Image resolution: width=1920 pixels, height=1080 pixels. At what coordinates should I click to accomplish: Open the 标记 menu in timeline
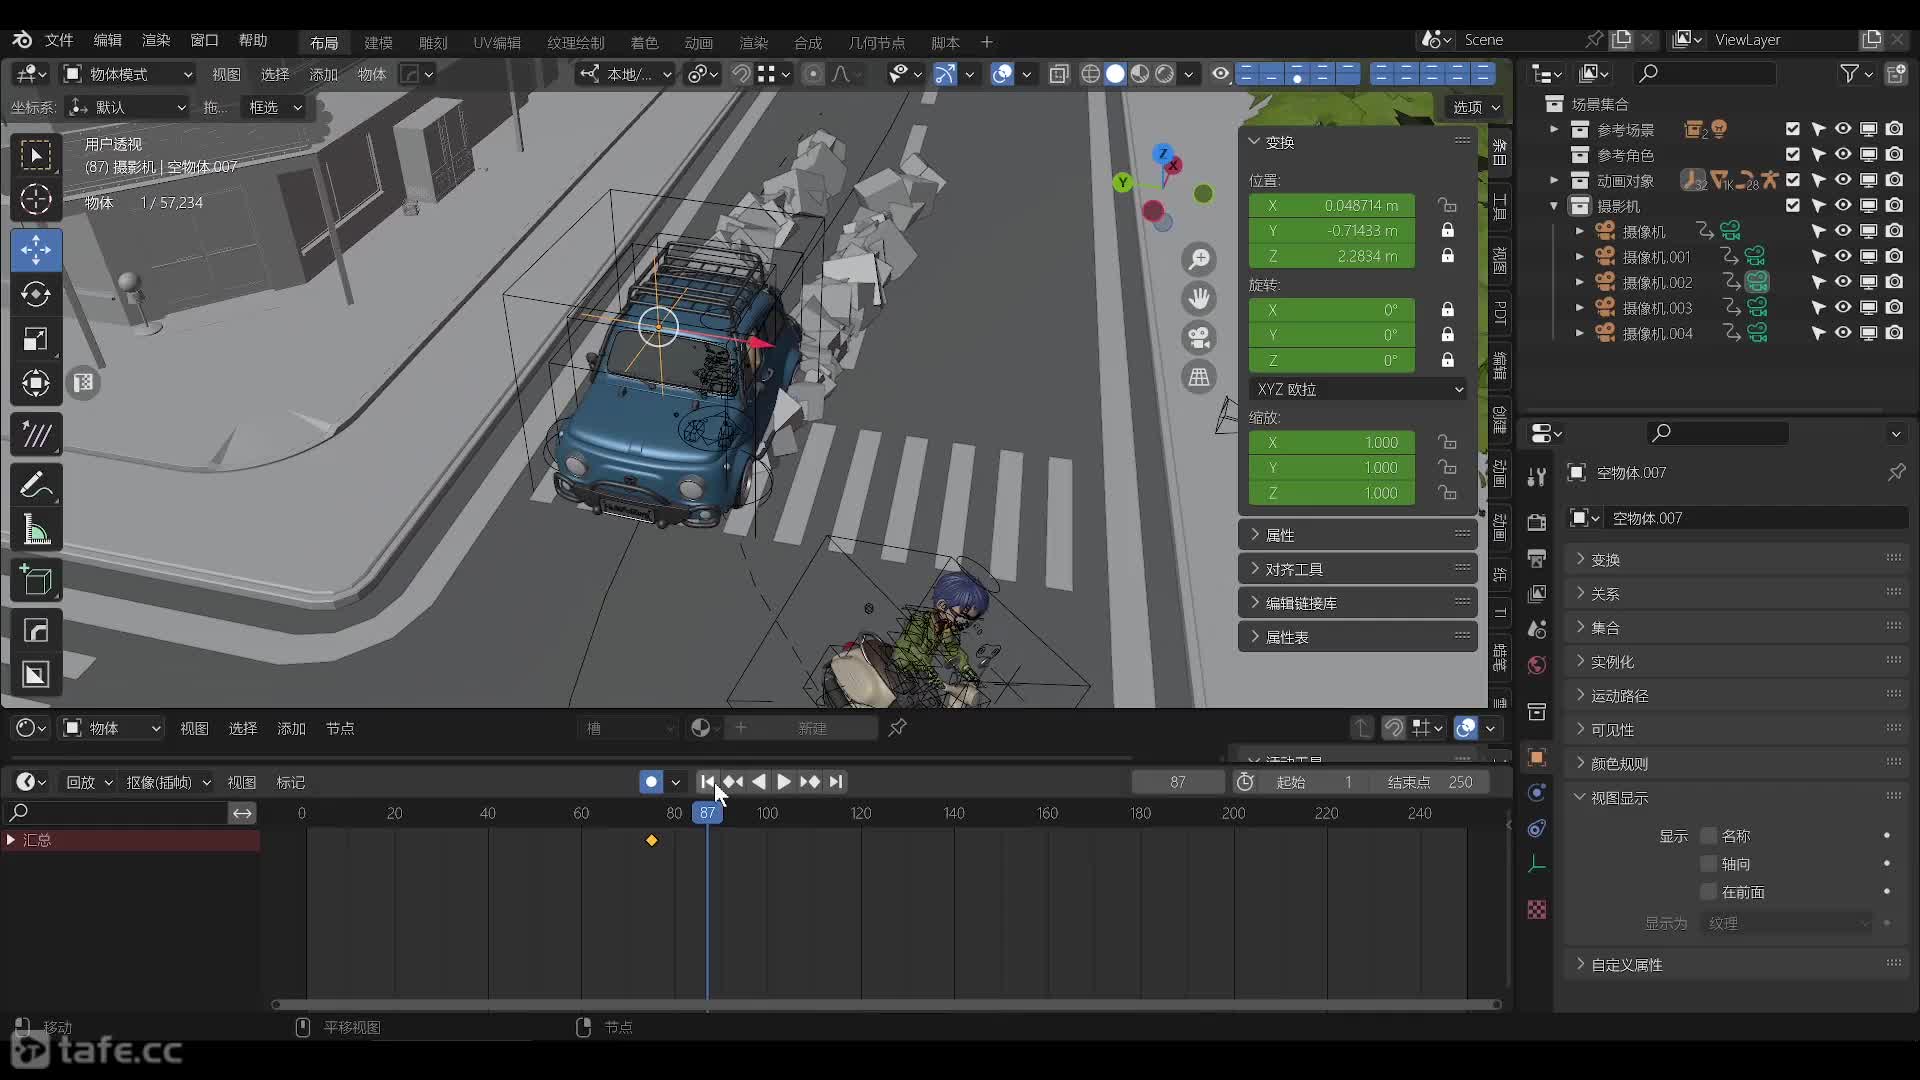[290, 782]
